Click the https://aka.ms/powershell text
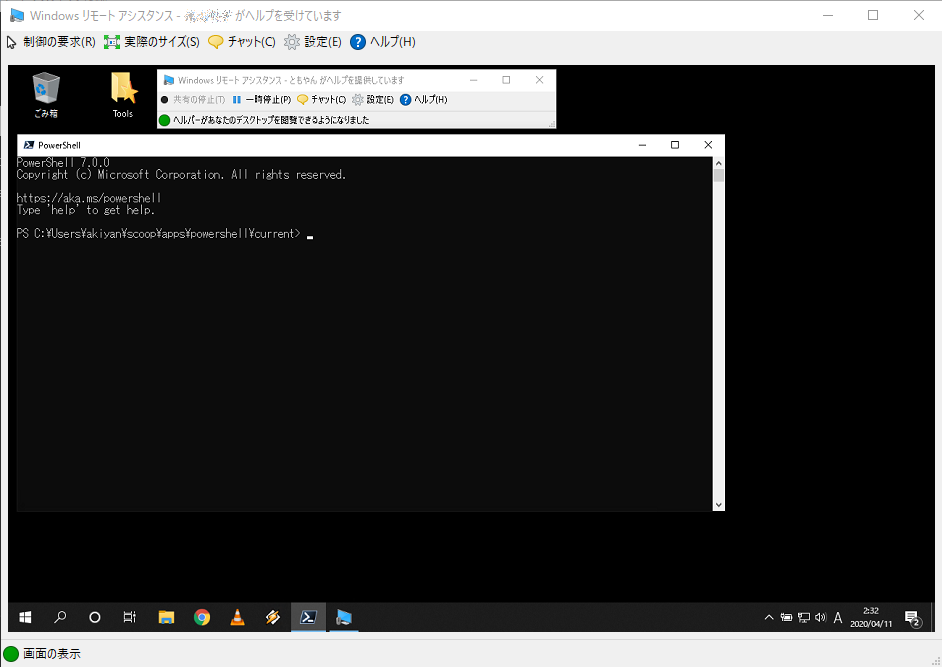This screenshot has height=667, width=942. tap(89, 198)
